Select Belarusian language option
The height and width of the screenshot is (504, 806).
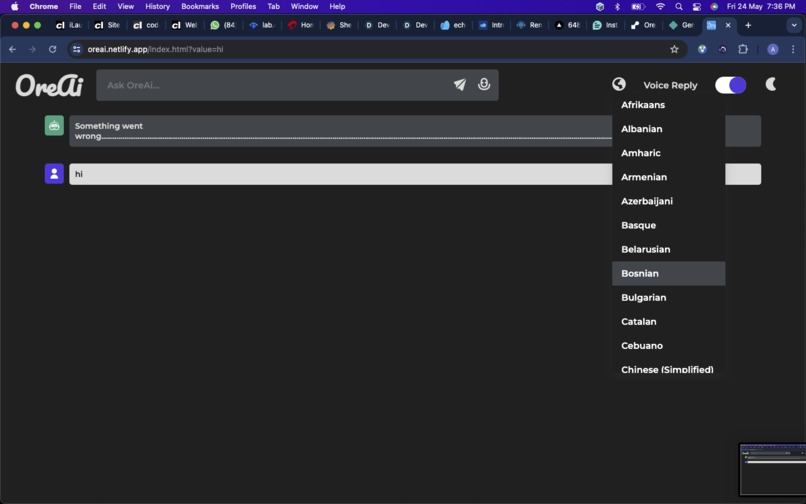pyautogui.click(x=669, y=250)
